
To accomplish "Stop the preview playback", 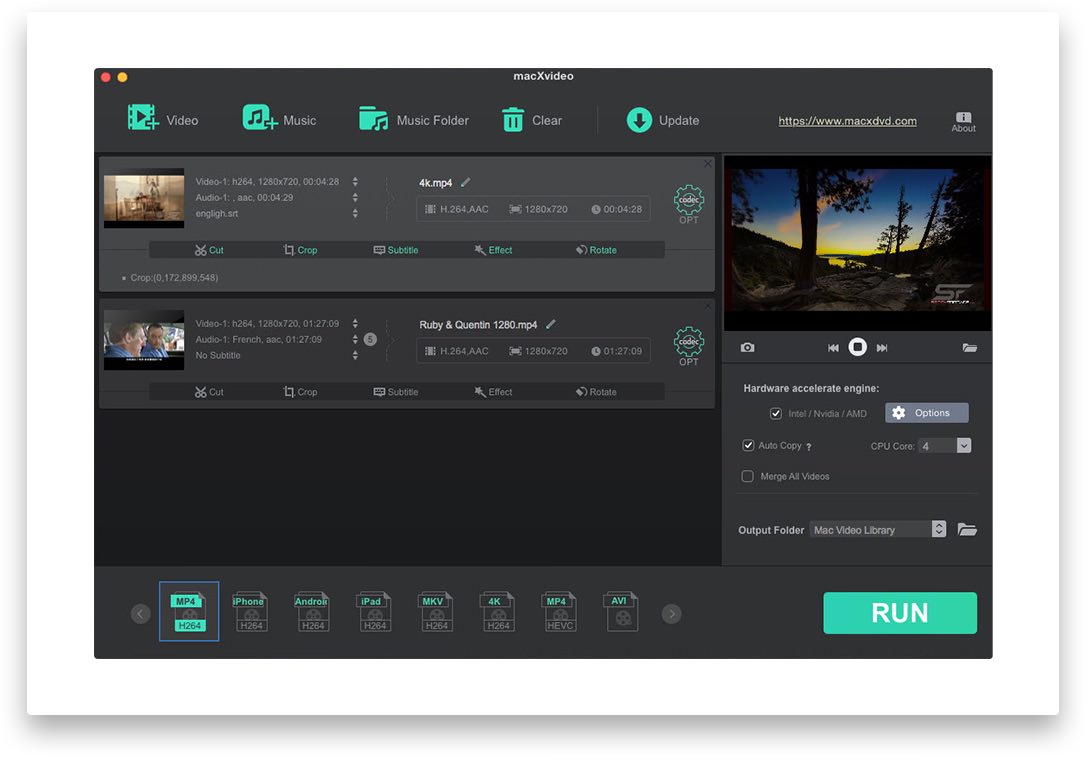I will (857, 347).
